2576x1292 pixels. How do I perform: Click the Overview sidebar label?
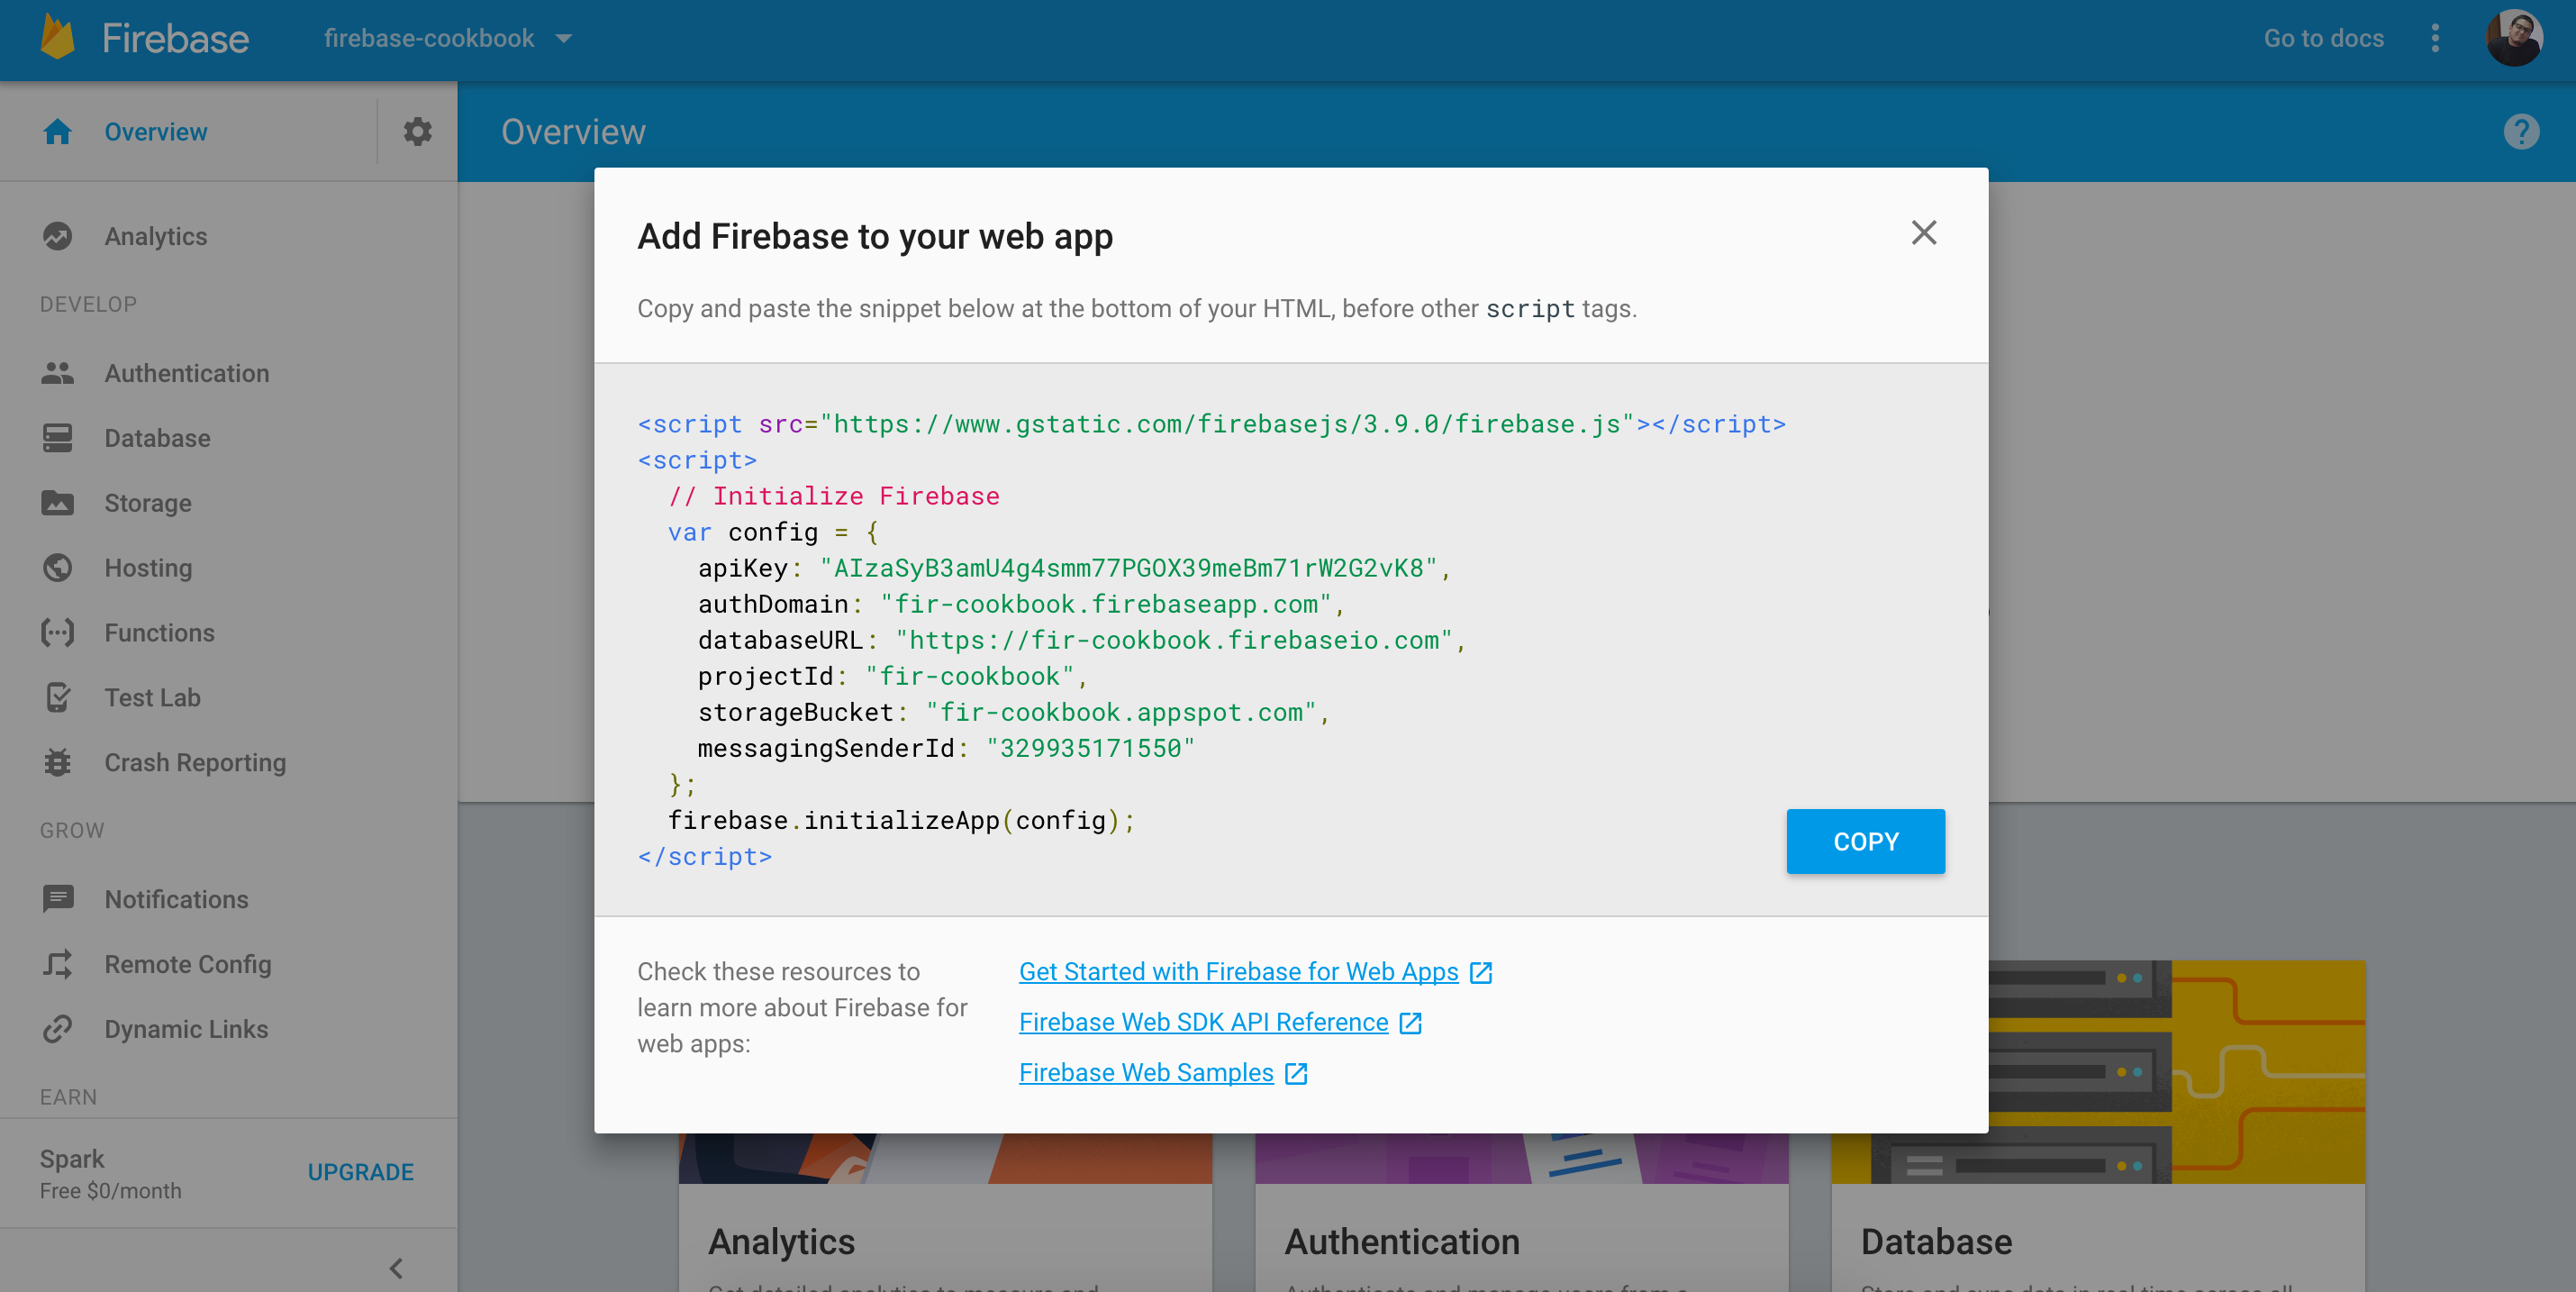click(x=155, y=132)
